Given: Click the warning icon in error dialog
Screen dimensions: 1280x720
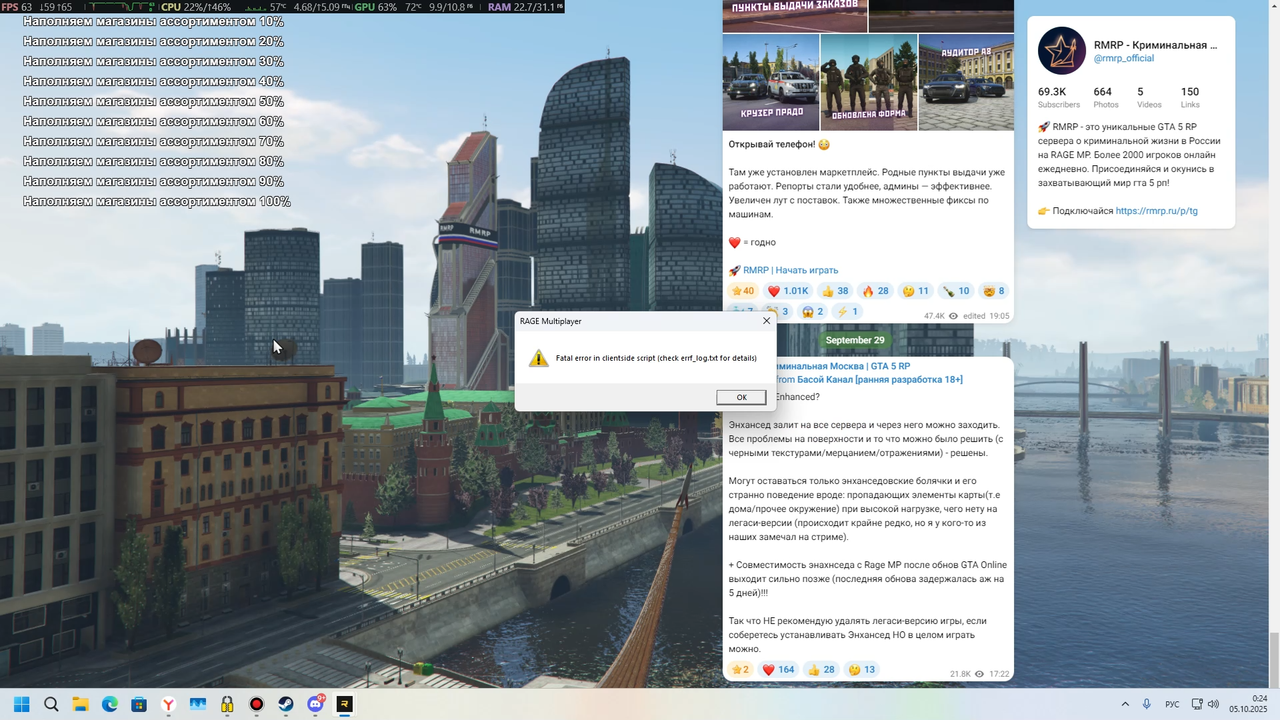Looking at the screenshot, I should coord(538,358).
